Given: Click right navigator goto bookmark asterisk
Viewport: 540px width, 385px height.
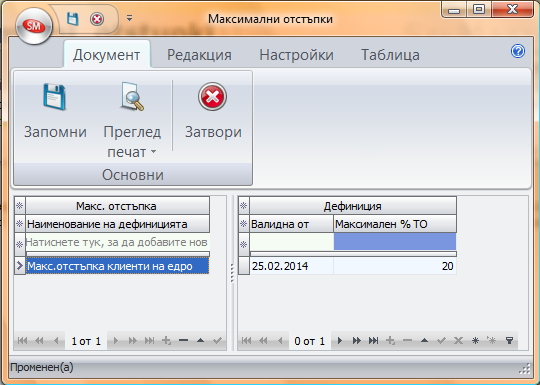Looking at the screenshot, I should [492, 341].
